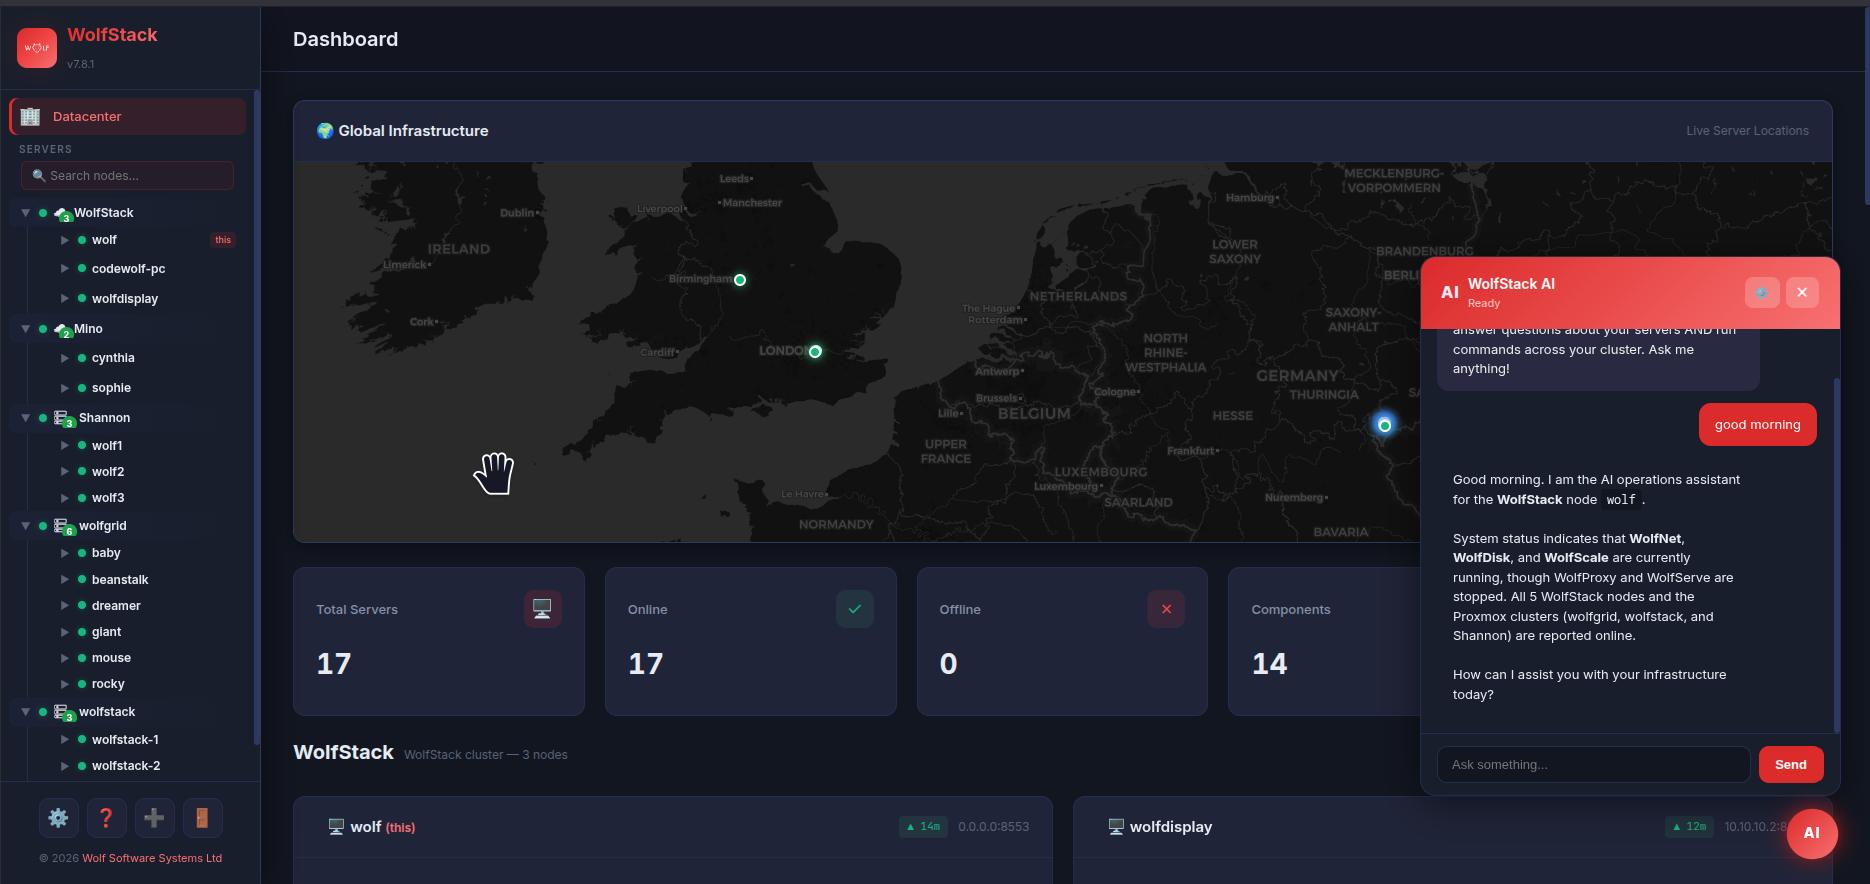
Task: Expand the beanstalk node arrow
Action: pyautogui.click(x=65, y=580)
